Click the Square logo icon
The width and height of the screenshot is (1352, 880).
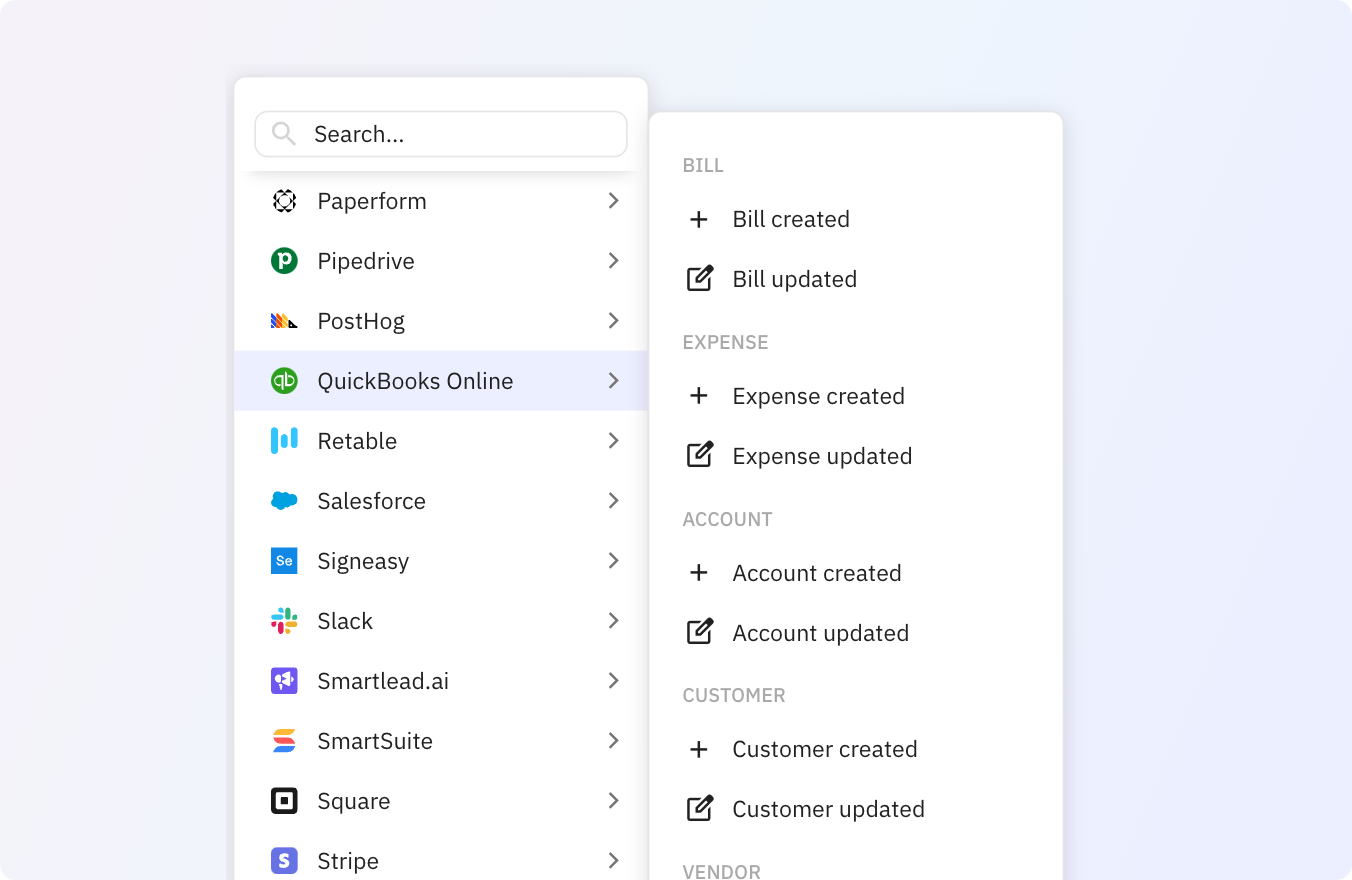[x=284, y=801]
